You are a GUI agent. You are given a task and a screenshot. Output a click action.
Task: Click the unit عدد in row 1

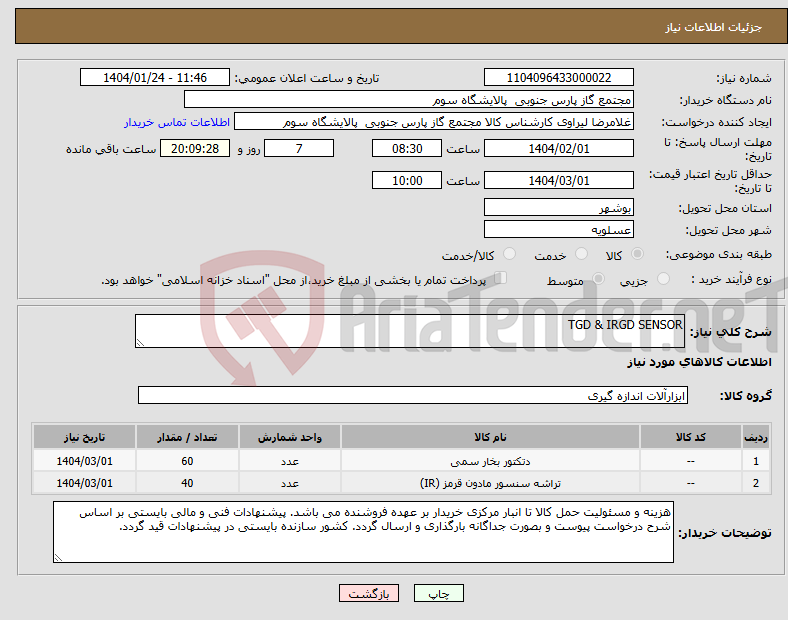(290, 461)
